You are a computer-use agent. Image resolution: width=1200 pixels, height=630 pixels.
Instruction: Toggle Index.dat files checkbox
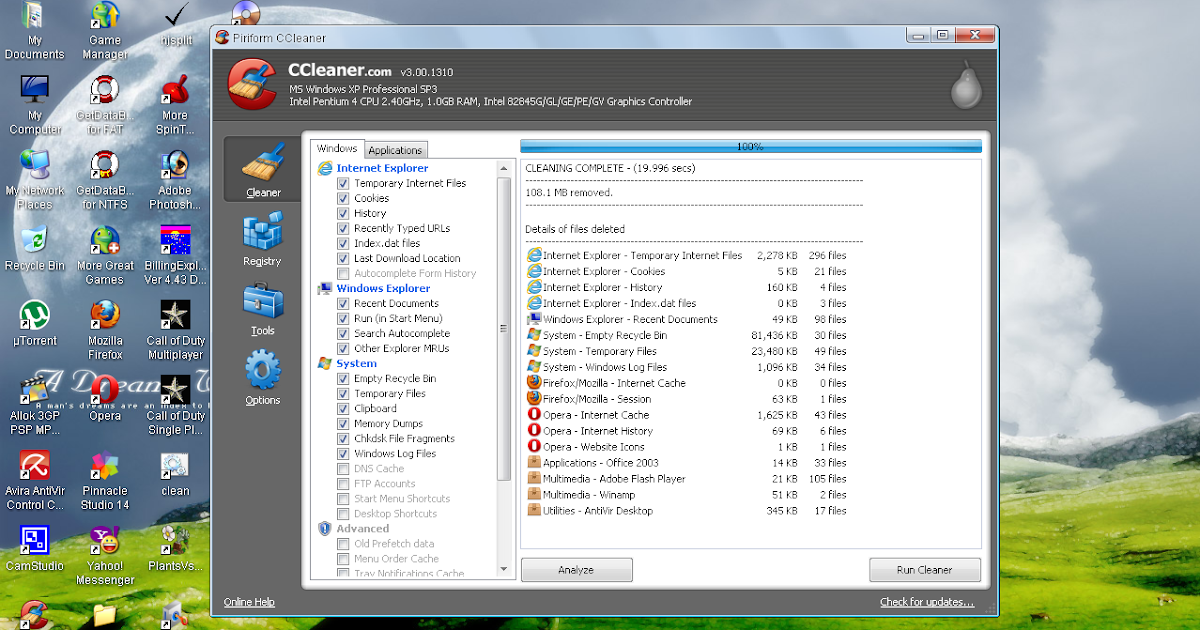(x=344, y=243)
